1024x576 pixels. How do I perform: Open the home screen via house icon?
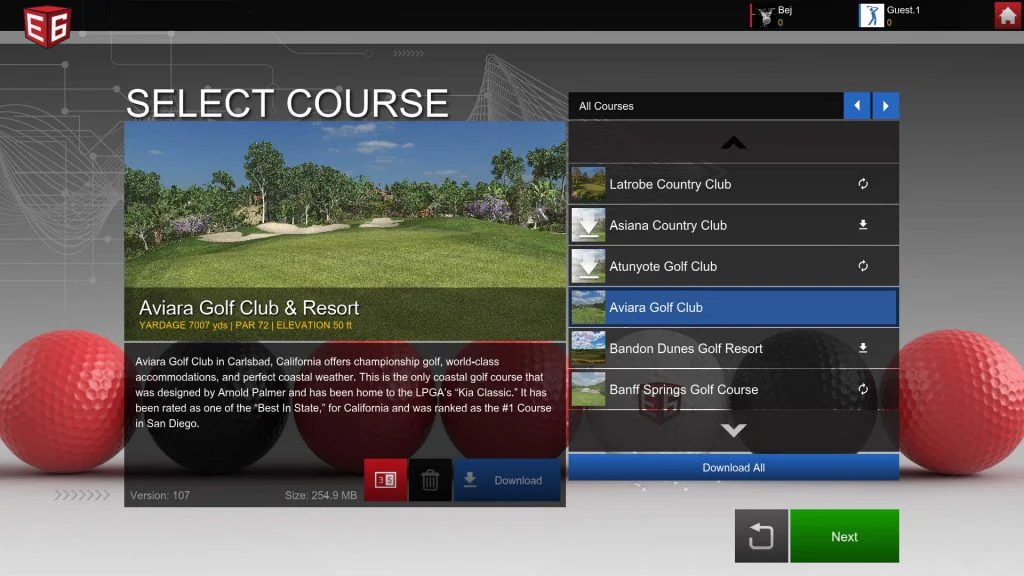pos(1008,14)
